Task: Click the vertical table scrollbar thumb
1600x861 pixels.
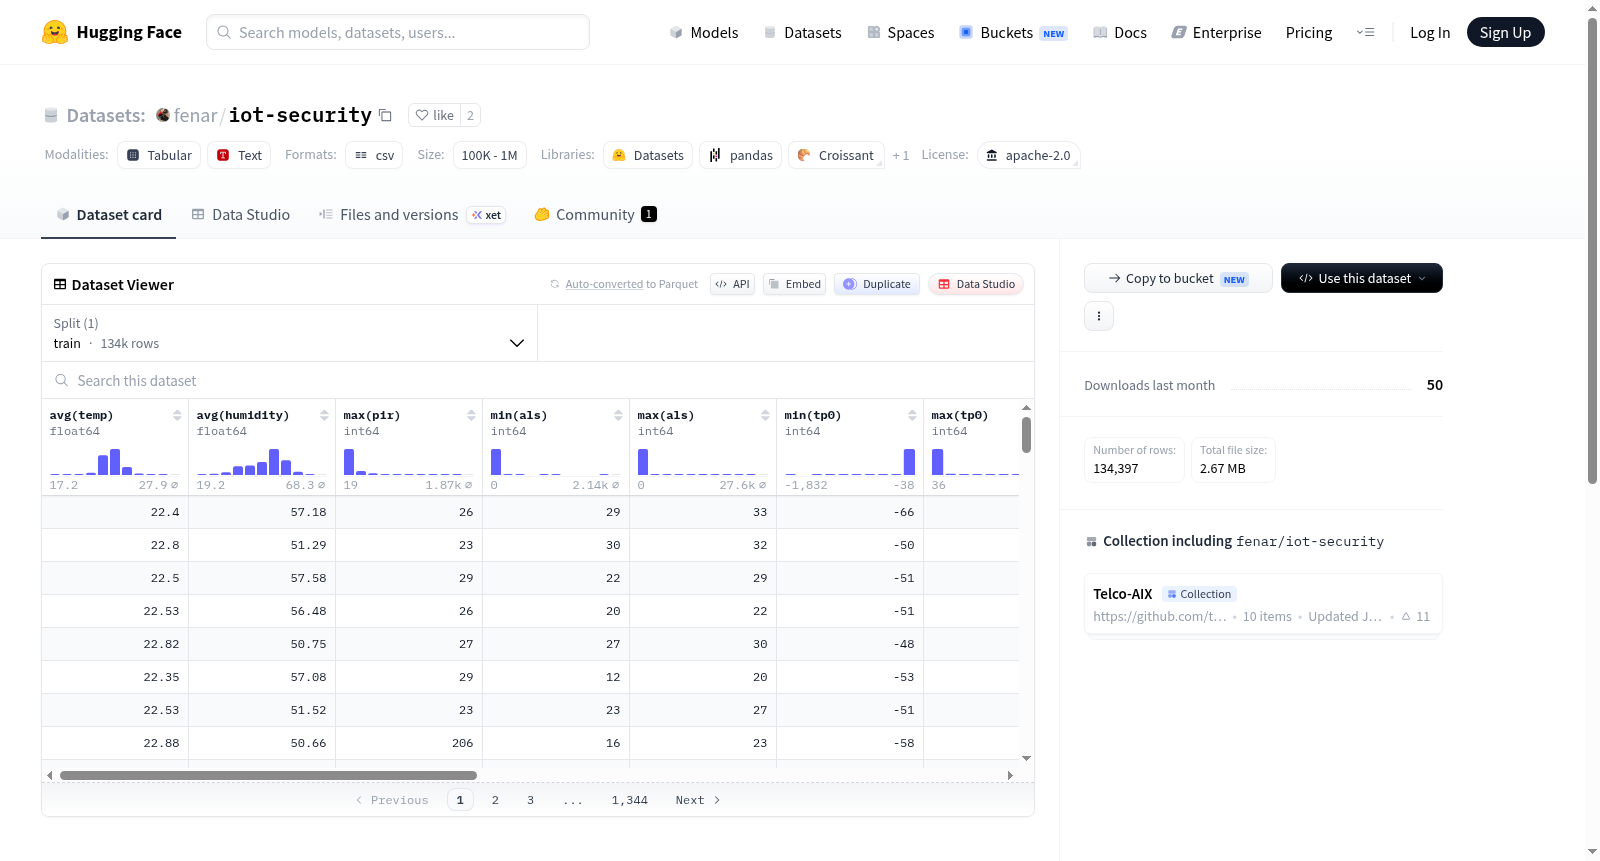Action: (1026, 435)
